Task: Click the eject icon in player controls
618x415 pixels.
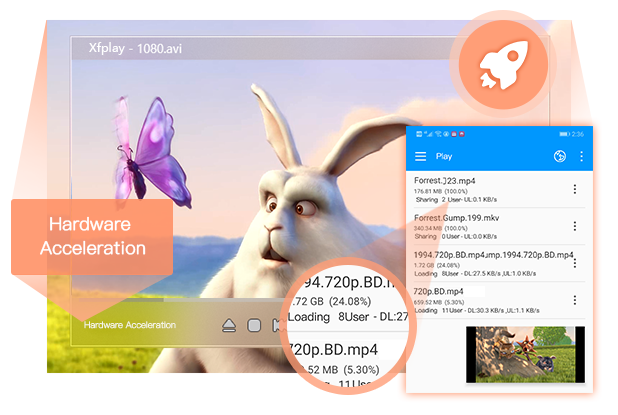Action: click(229, 326)
